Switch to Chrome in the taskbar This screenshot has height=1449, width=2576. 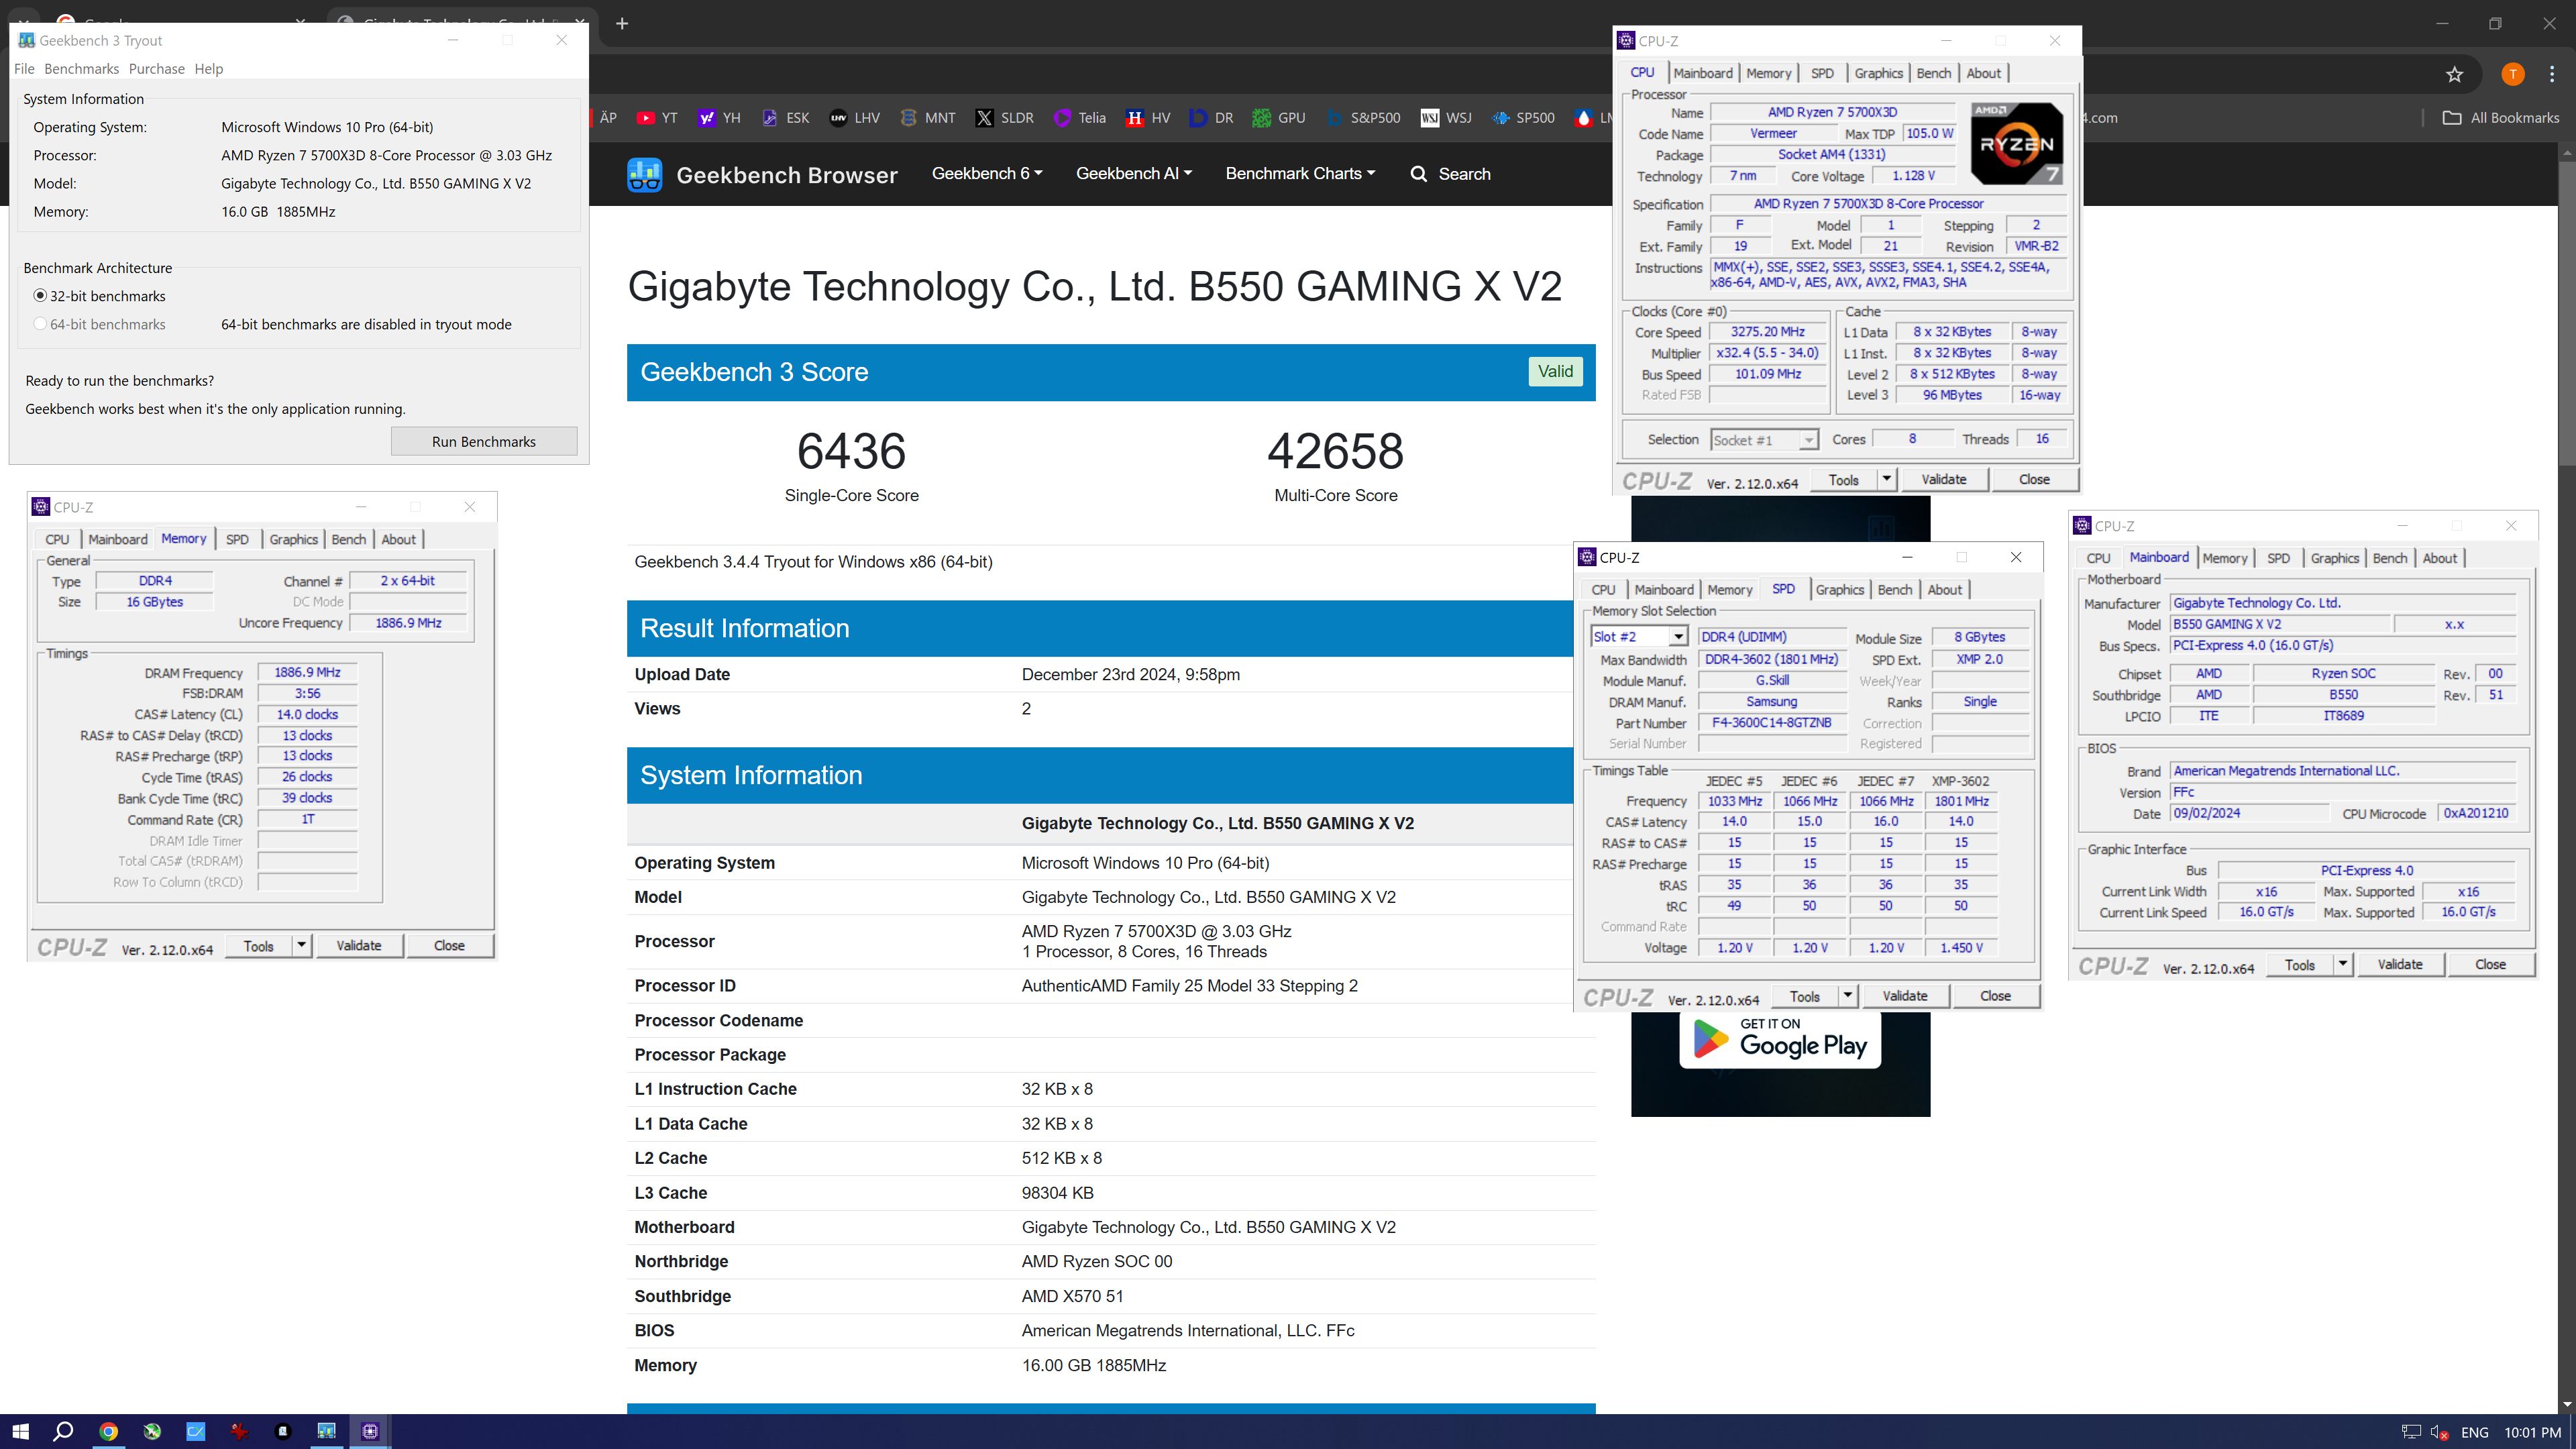point(108,1431)
